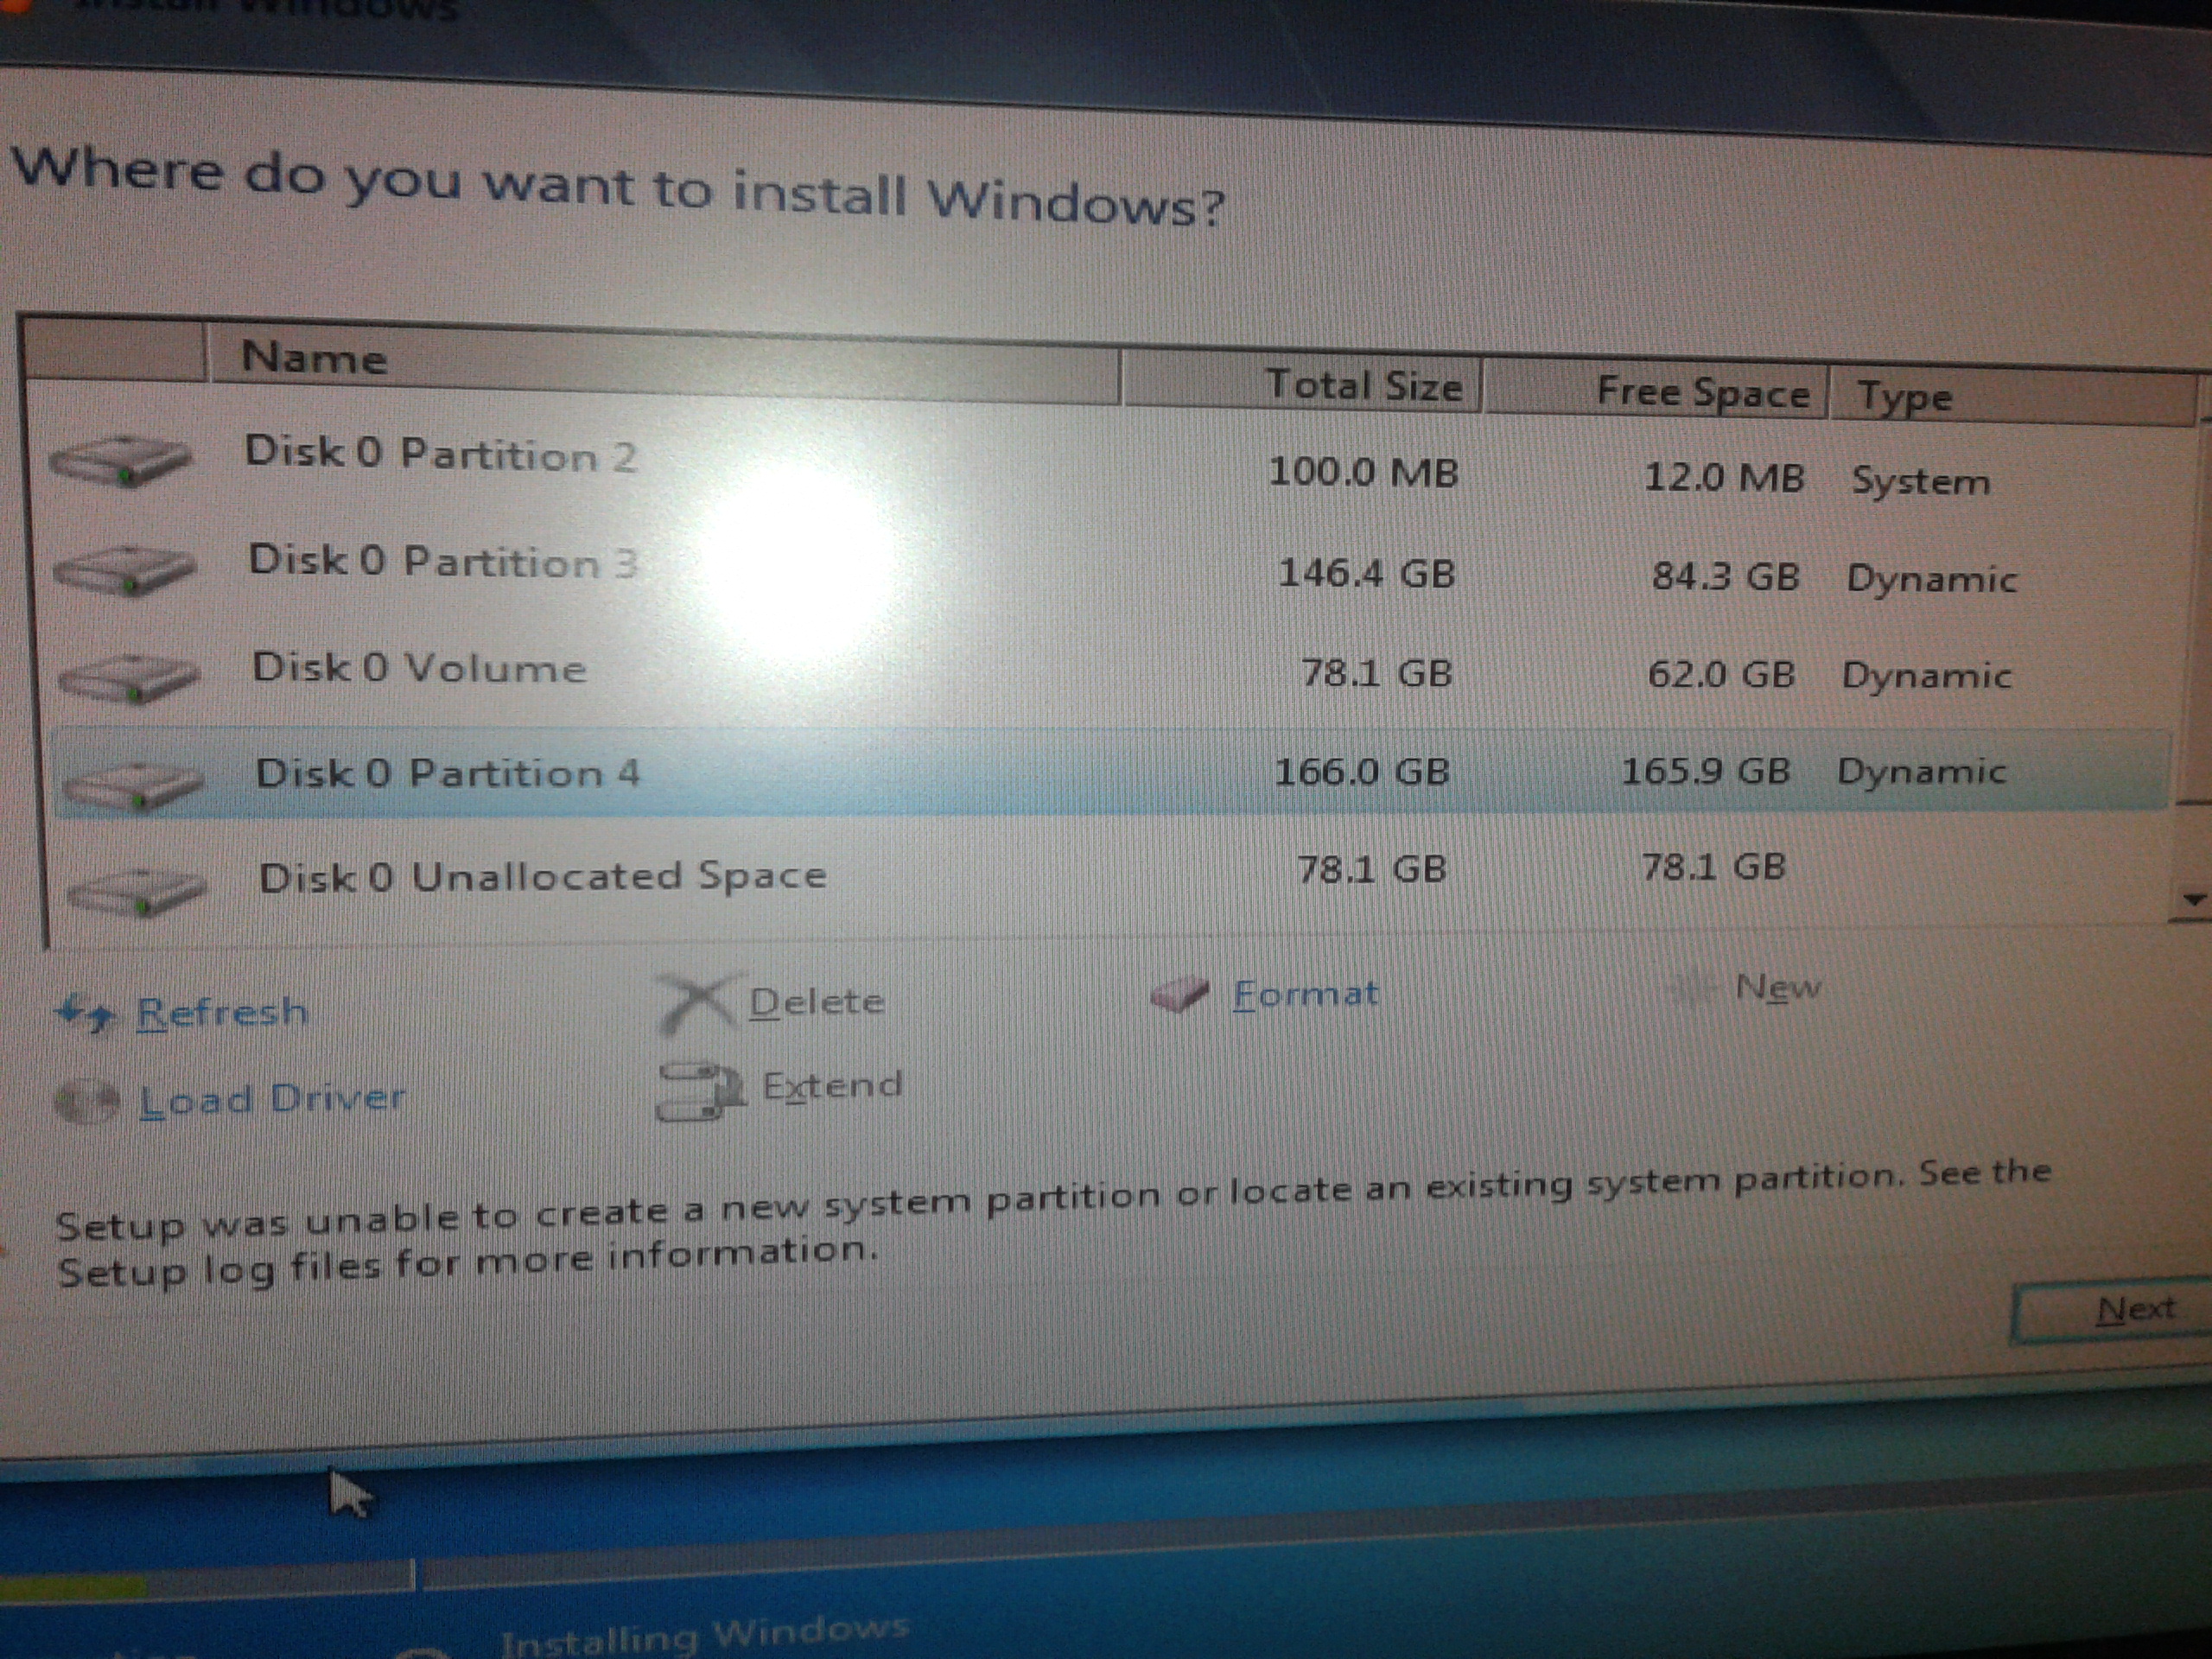Viewport: 2212px width, 1659px height.
Task: Click the Format link text
Action: click(x=1305, y=993)
